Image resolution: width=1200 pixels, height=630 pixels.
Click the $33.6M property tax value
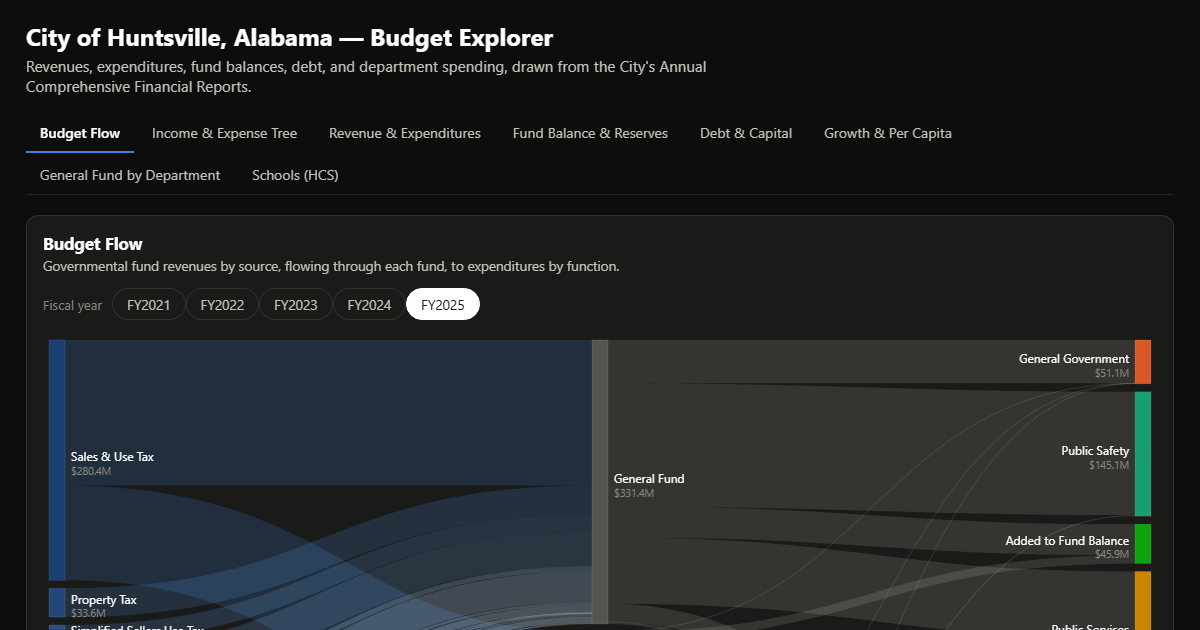[x=88, y=613]
